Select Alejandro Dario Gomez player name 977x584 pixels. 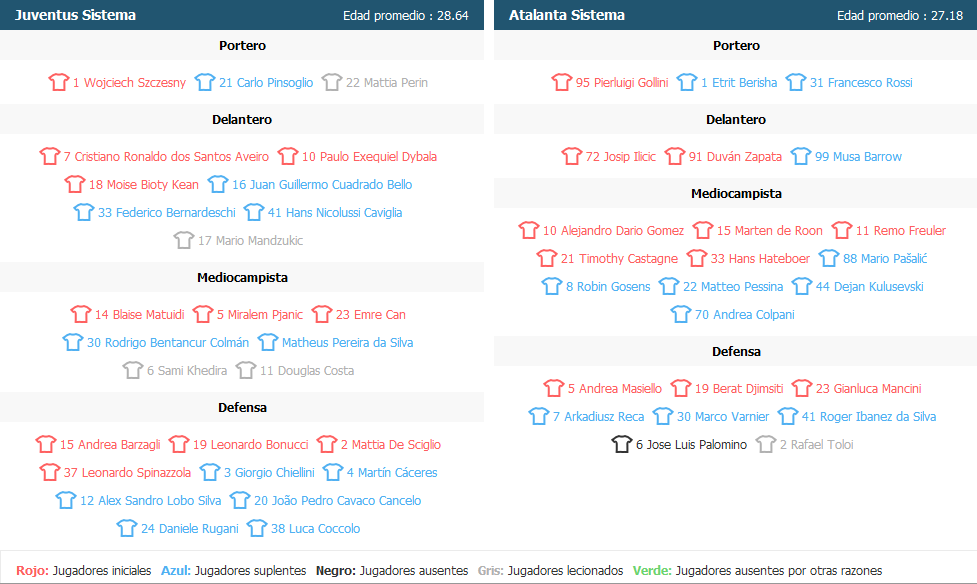tap(613, 231)
